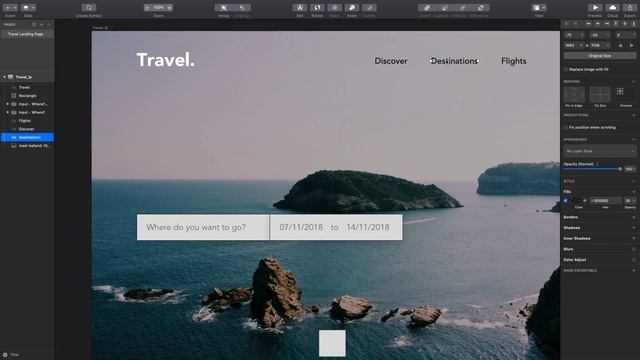Viewport: 640px width, 360px height.
Task: Click the align bottom icon in the inspector
Action: click(x=633, y=24)
